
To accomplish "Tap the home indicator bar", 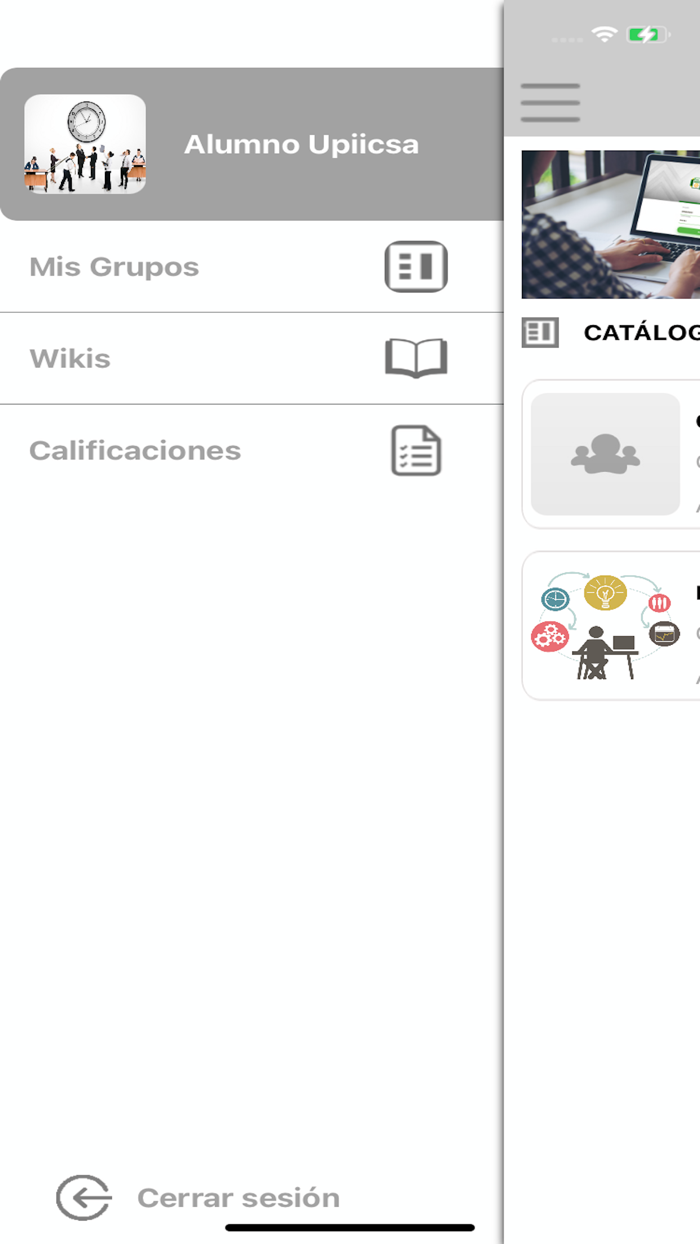I will (x=350, y=1227).
